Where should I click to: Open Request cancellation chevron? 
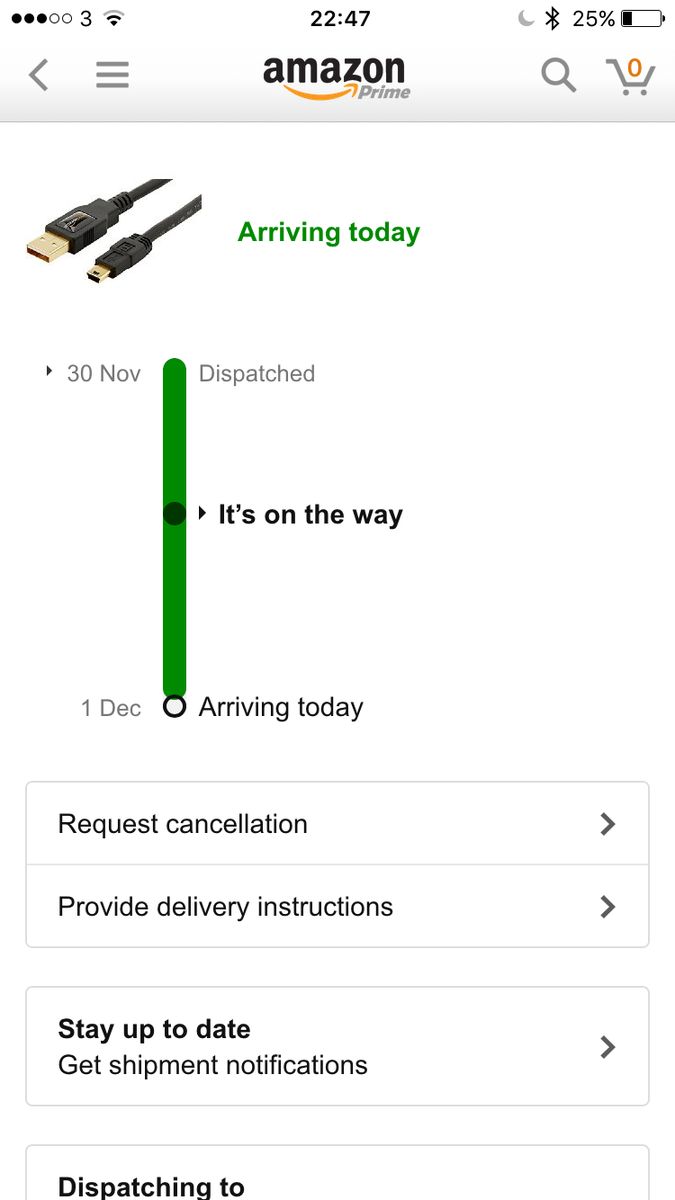pyautogui.click(x=607, y=824)
